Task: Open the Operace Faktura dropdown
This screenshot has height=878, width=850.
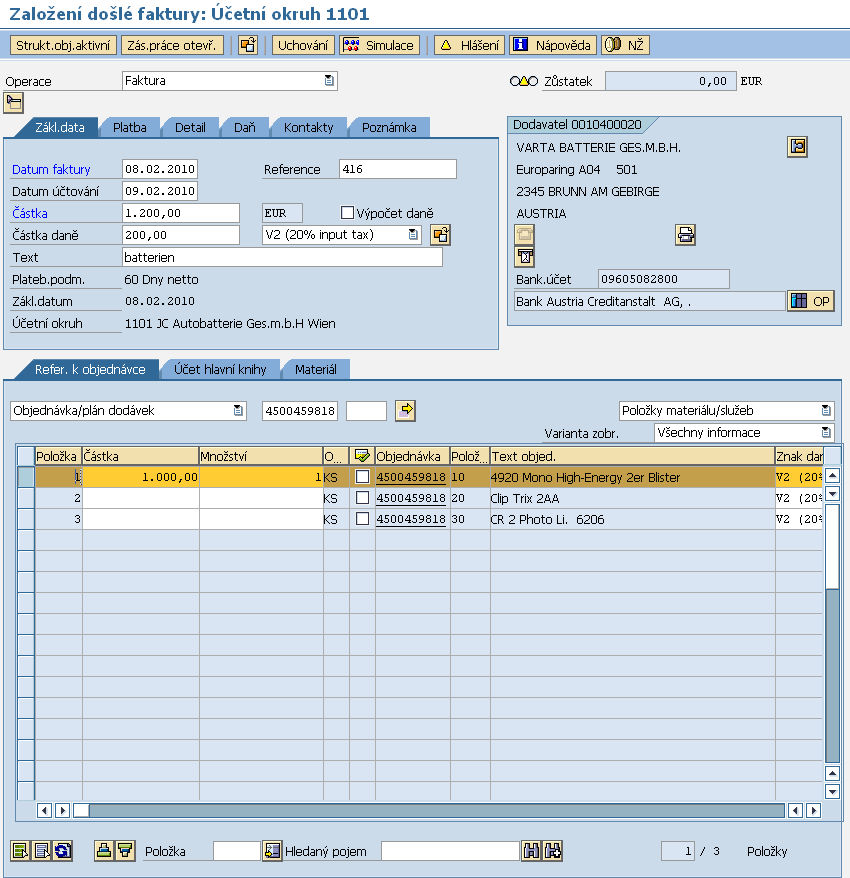Action: point(329,81)
